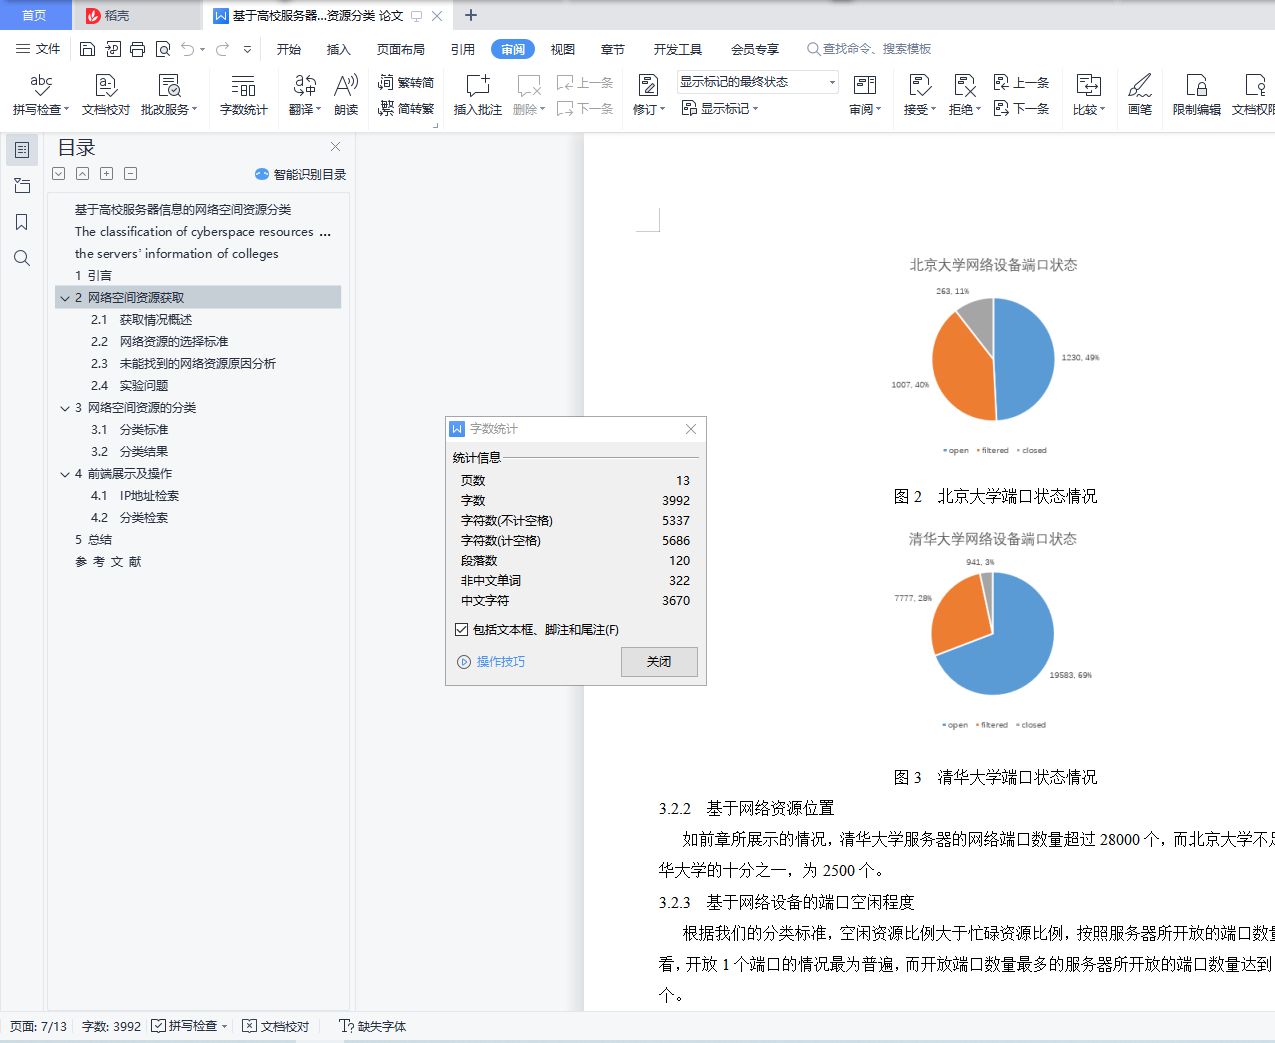This screenshot has height=1043, width=1275.
Task: Click 缺失字体 in the status bar
Action: (x=372, y=1026)
